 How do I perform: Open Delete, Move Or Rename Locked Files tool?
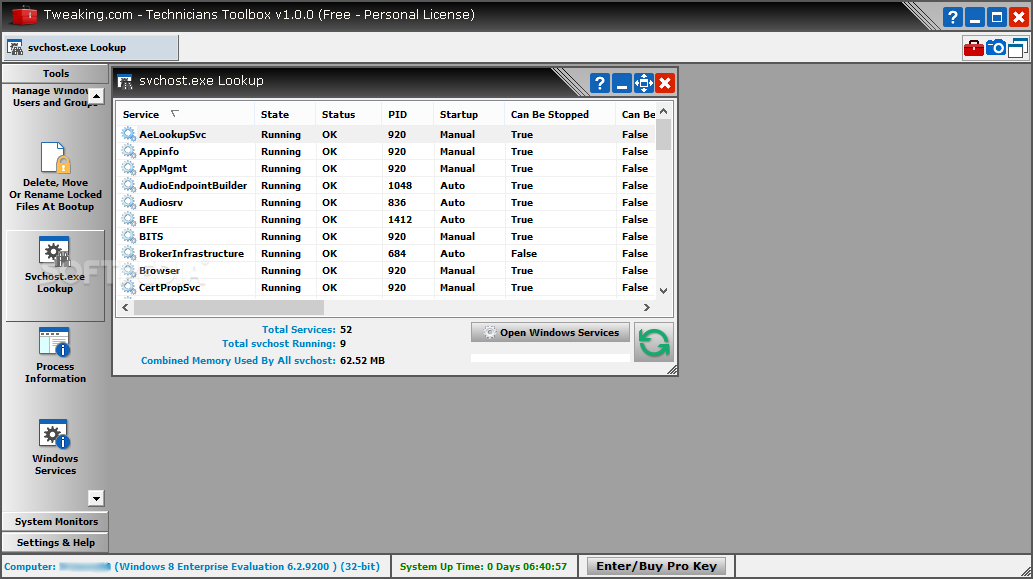55,177
